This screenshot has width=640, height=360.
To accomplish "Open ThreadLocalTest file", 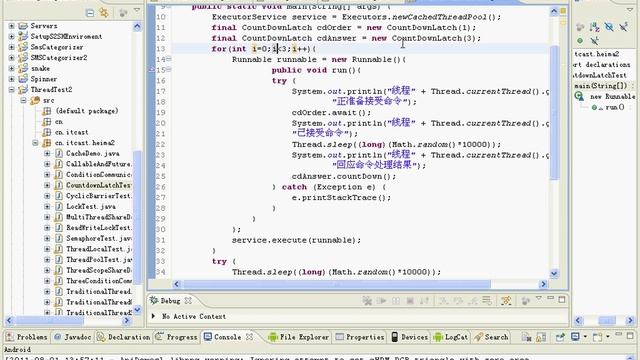I will click(98, 249).
